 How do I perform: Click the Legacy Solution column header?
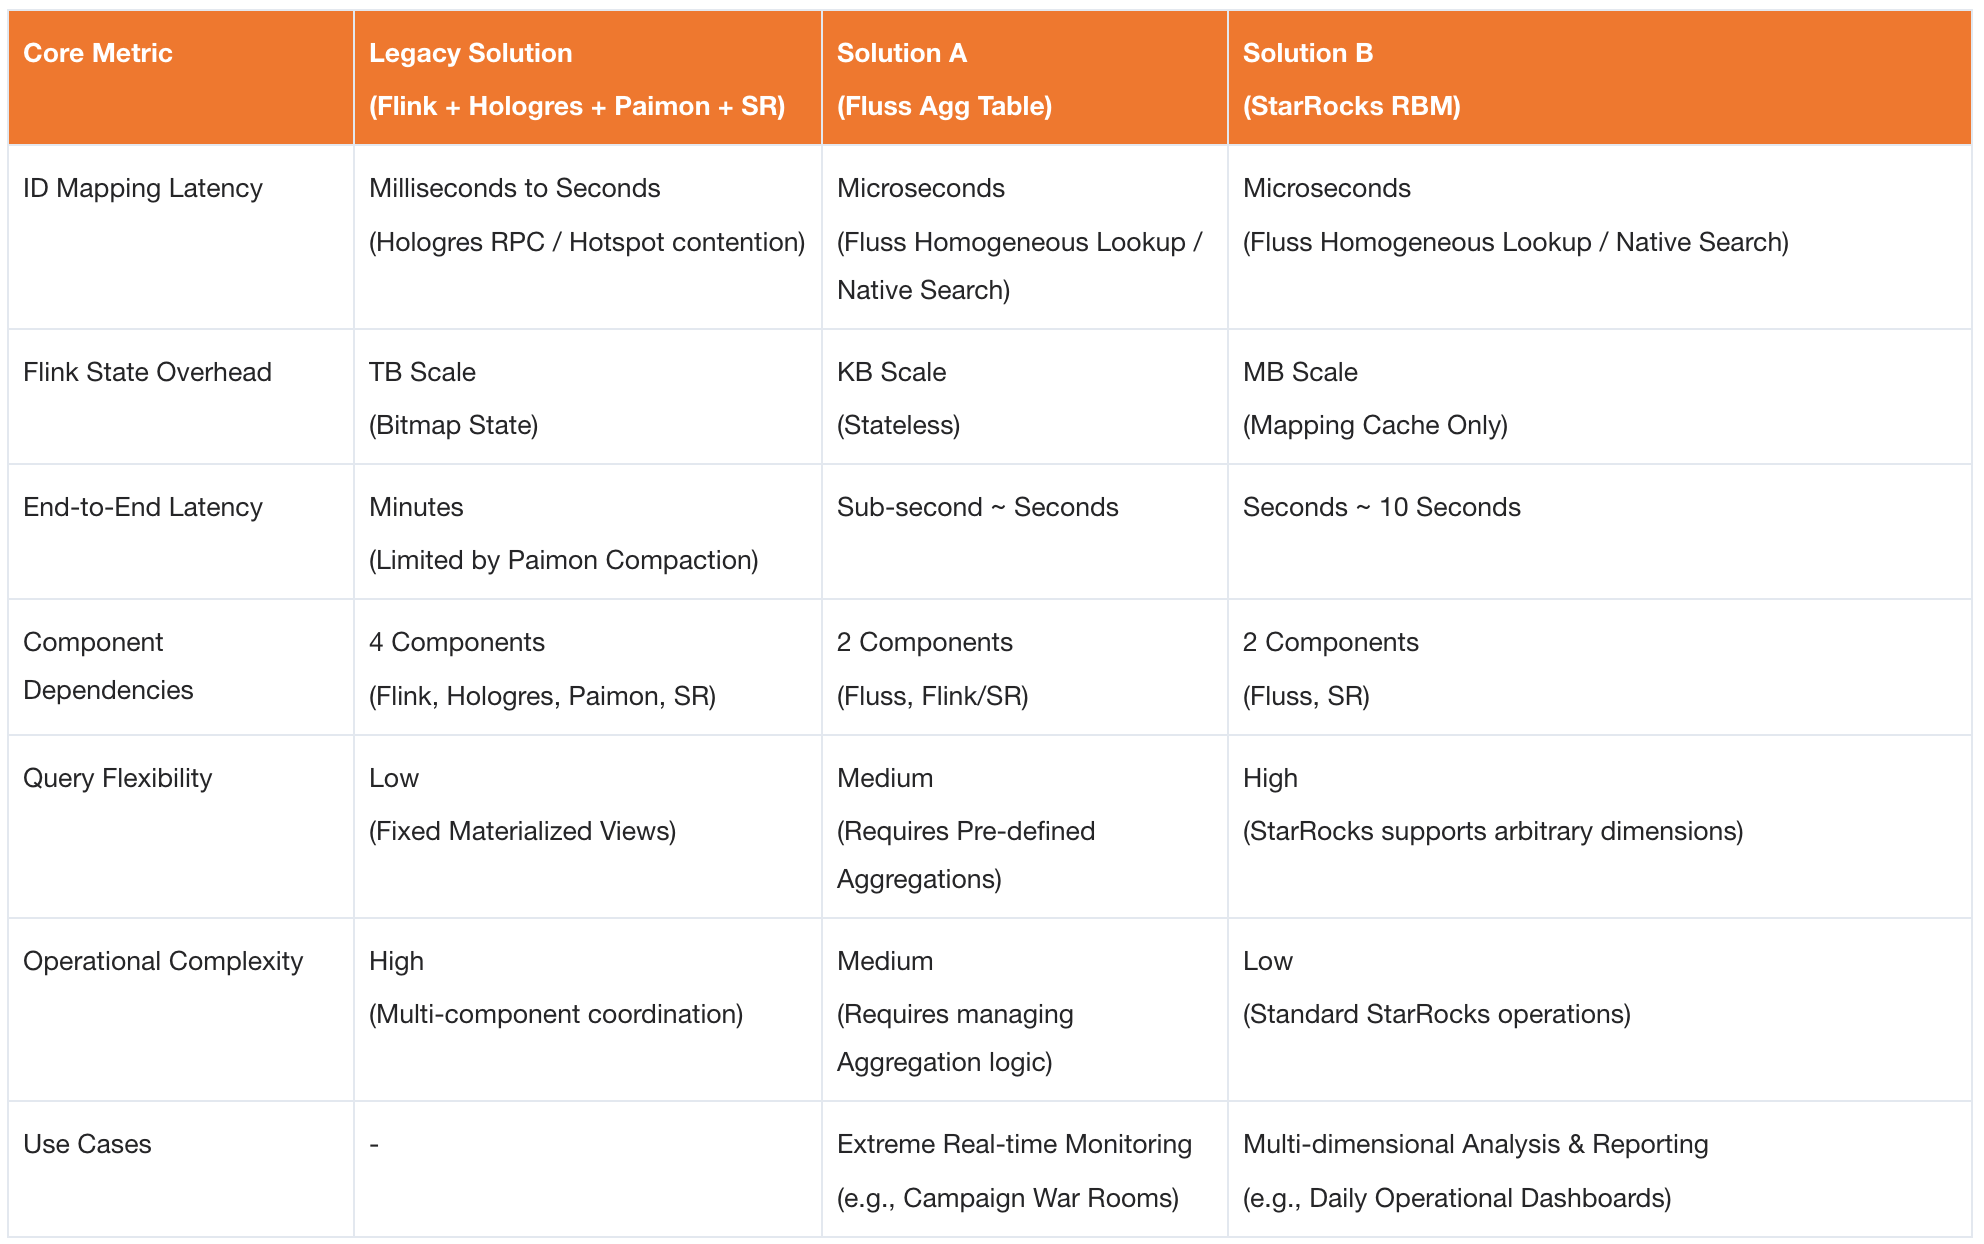coord(470,54)
